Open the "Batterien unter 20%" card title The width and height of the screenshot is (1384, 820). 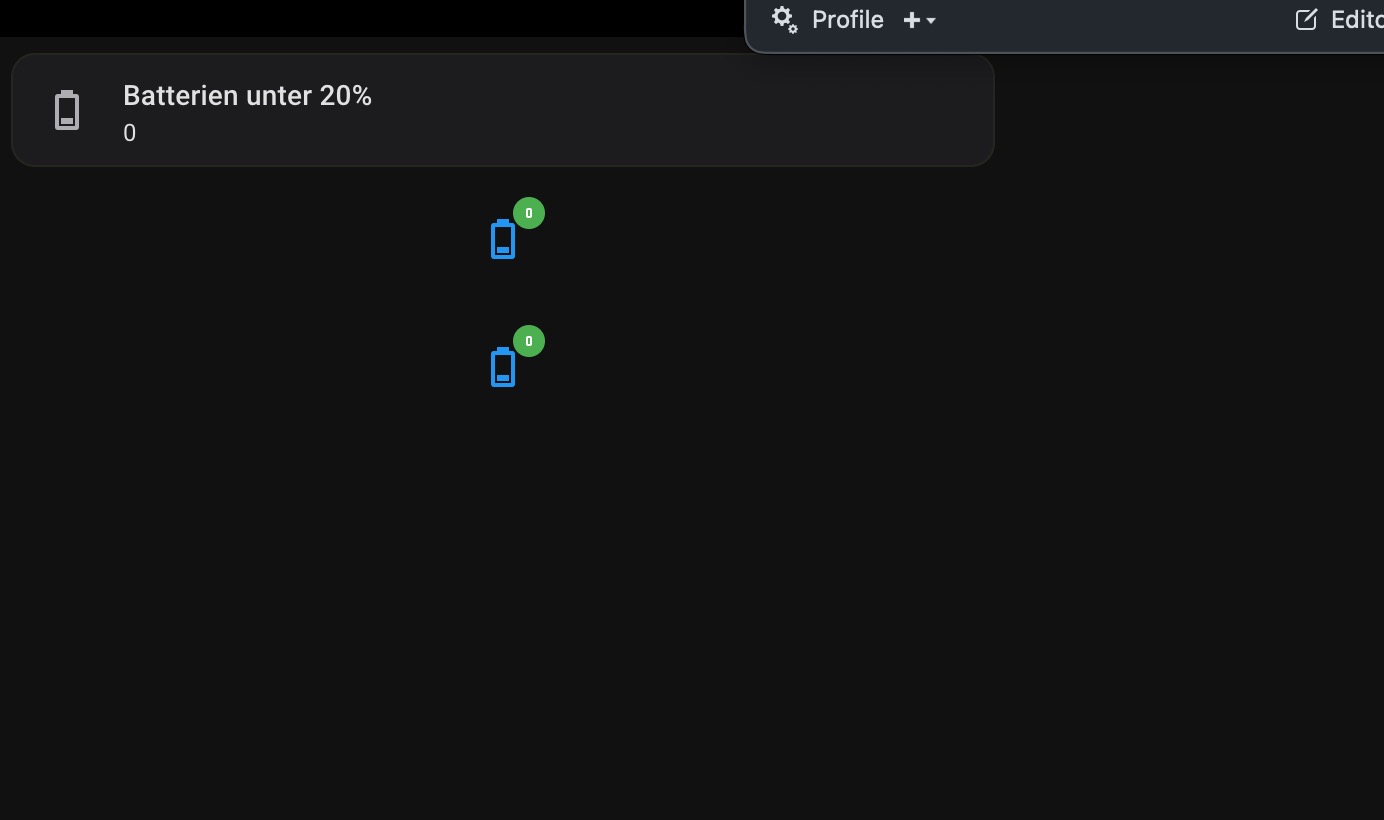click(247, 96)
